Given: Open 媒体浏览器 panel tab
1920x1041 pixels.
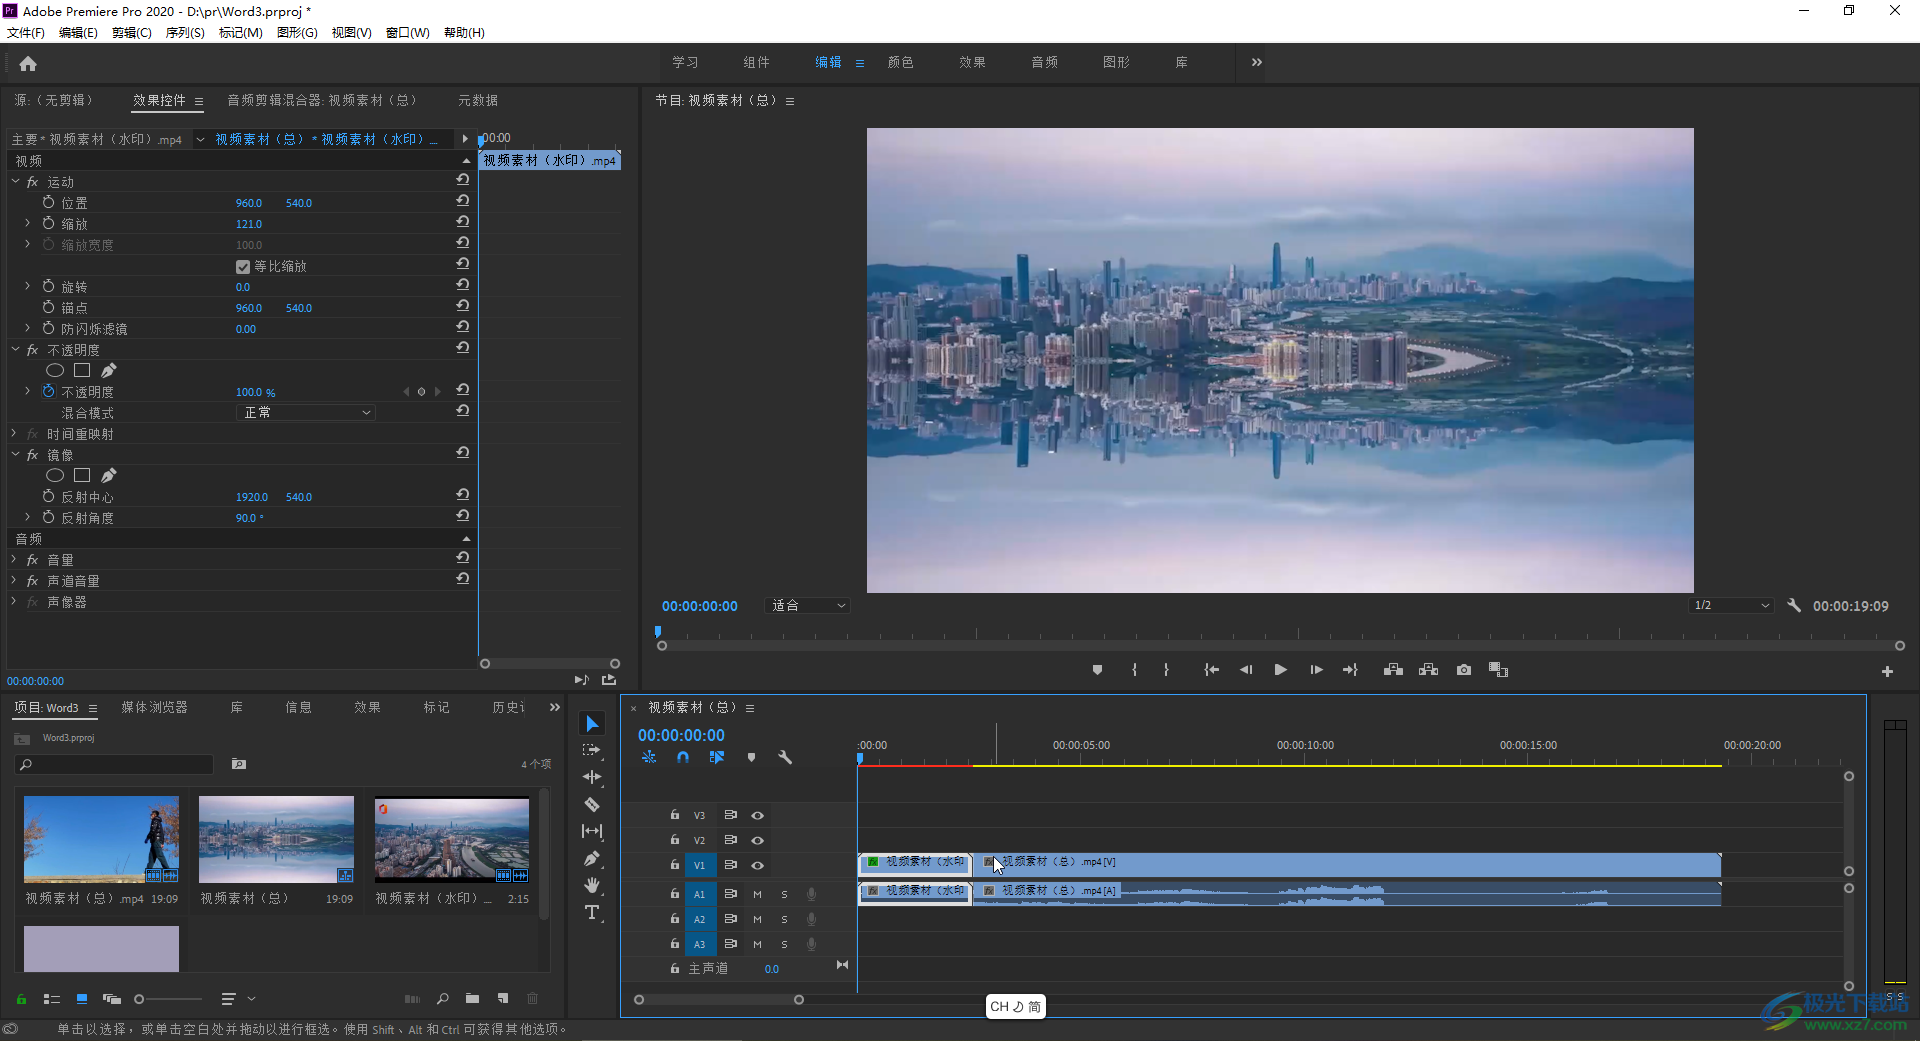Looking at the screenshot, I should pyautogui.click(x=154, y=708).
